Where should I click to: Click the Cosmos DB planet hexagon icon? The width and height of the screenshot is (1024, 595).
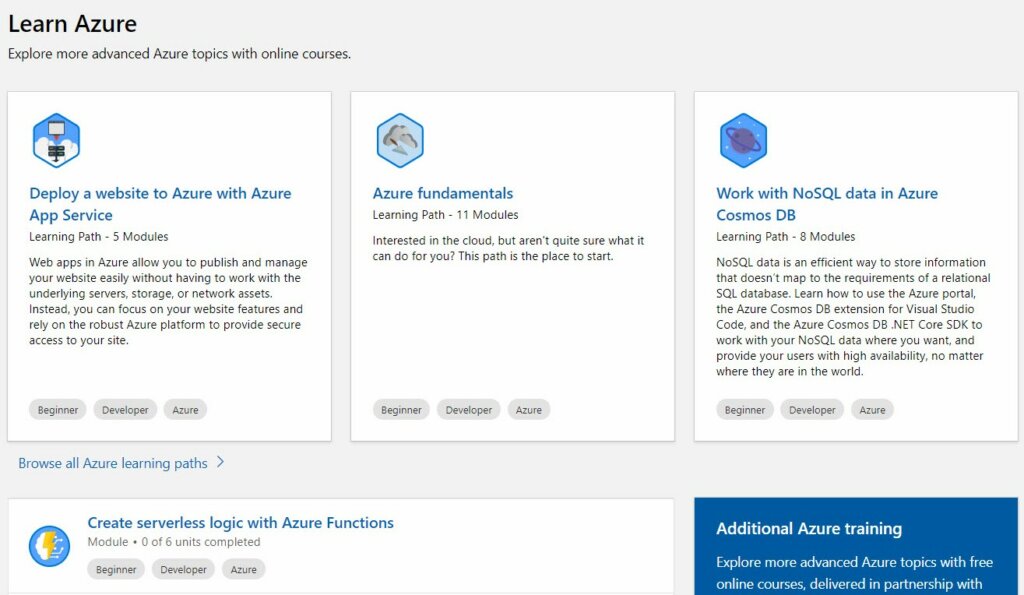click(x=743, y=140)
